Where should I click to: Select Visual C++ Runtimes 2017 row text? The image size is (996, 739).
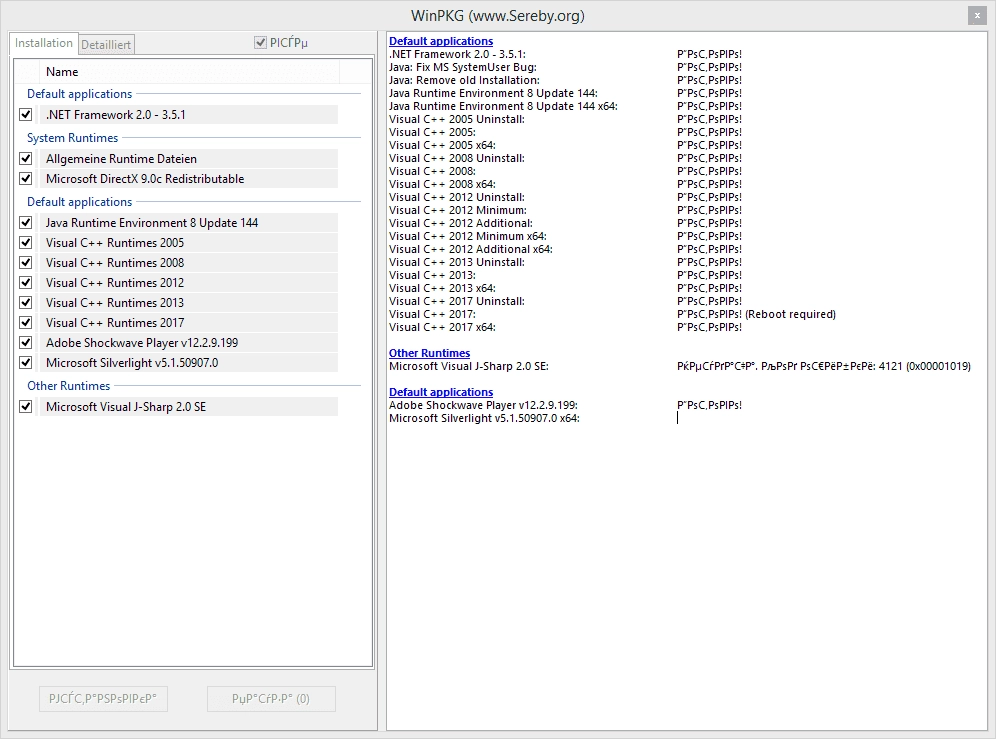point(115,323)
